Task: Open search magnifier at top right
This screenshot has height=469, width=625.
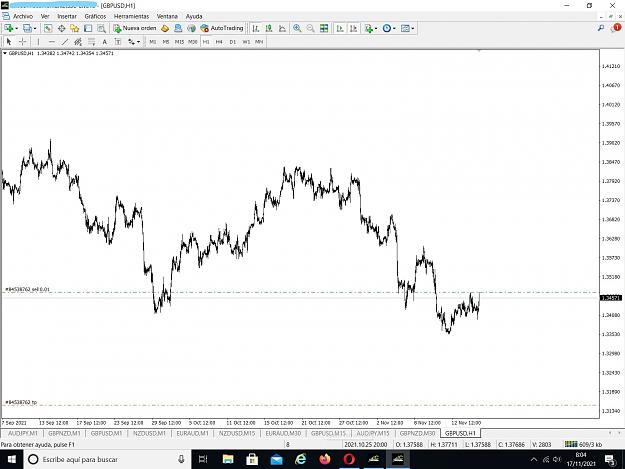Action: tap(601, 28)
